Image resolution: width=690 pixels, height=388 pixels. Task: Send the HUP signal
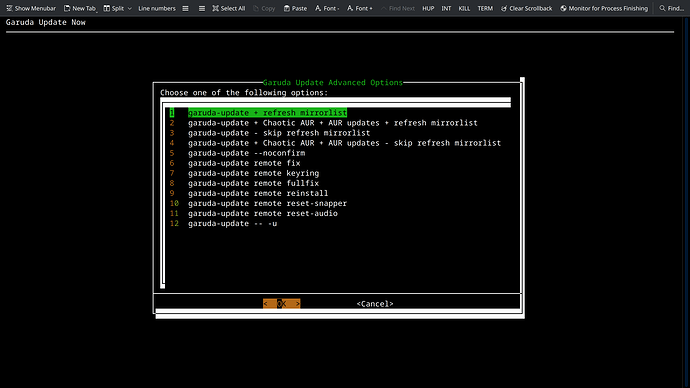[x=428, y=8]
